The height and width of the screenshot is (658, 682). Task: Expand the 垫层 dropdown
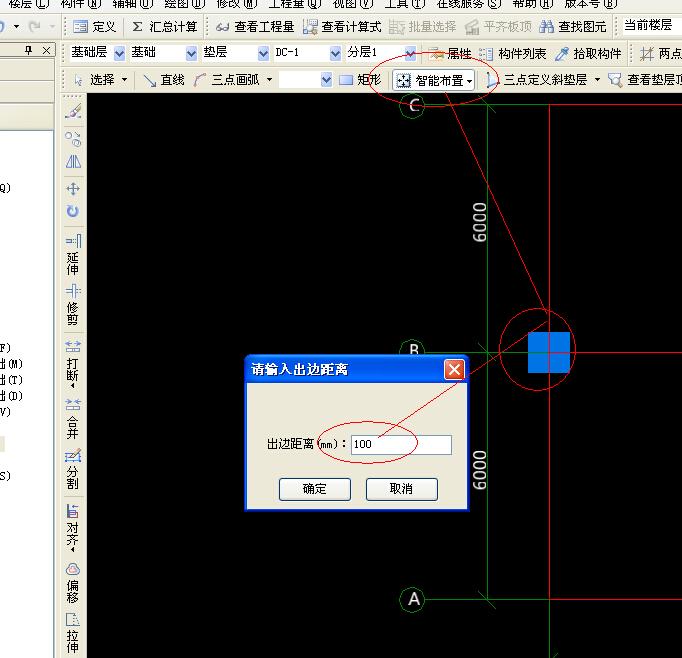(263, 54)
